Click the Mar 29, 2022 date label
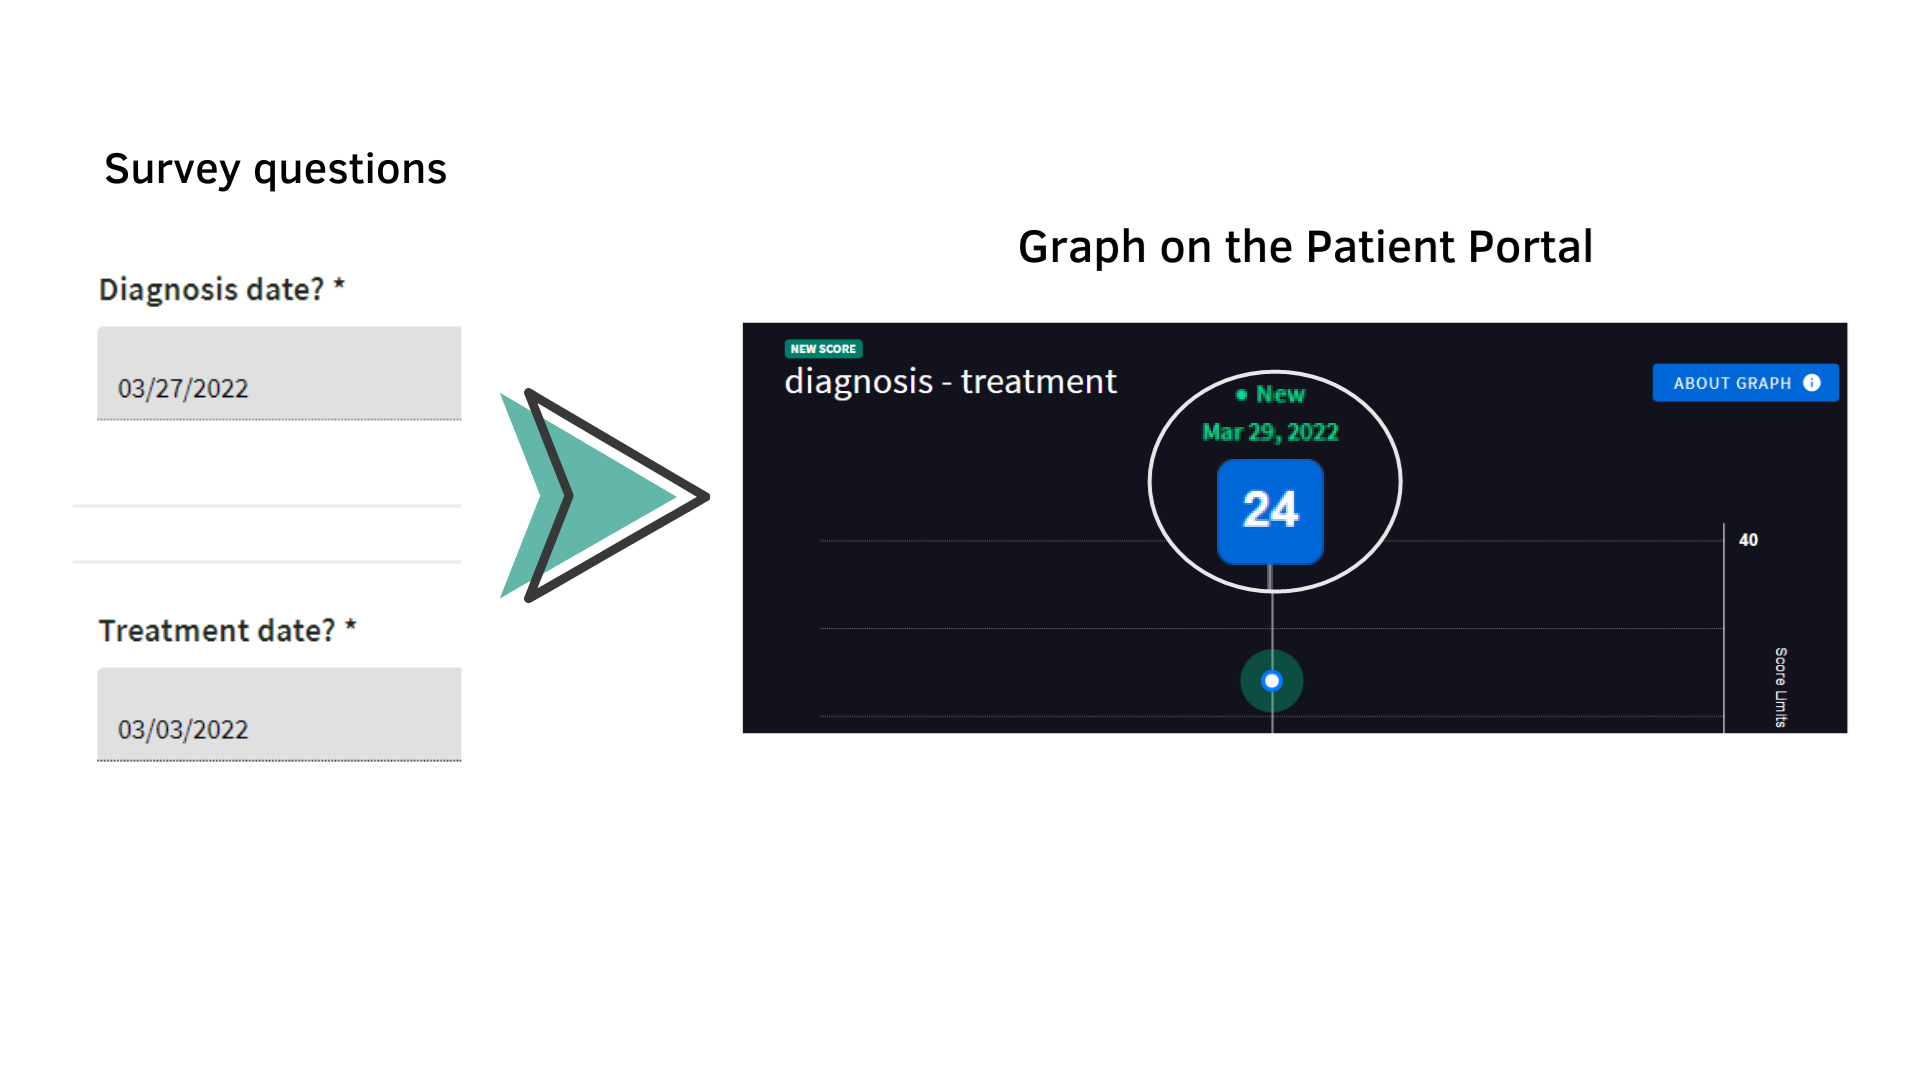Viewport: 1920px width, 1080px height. point(1270,432)
